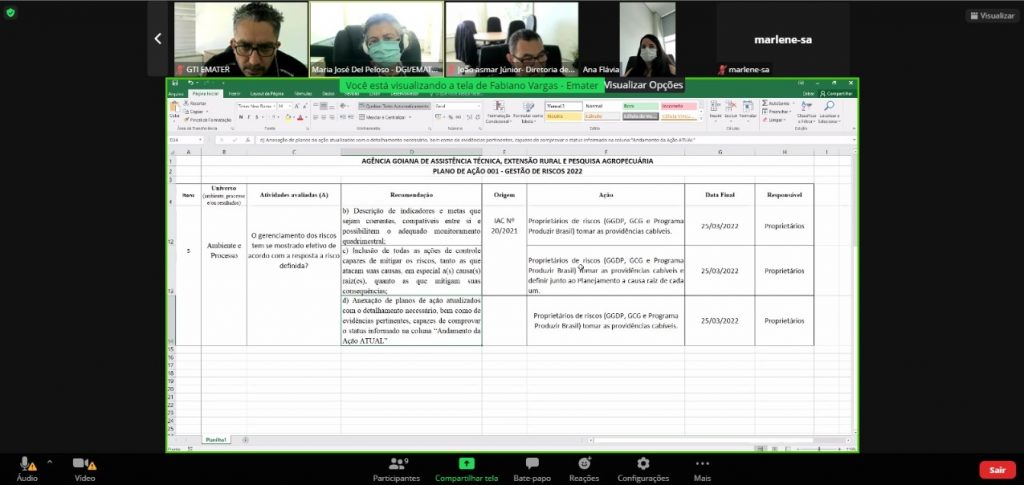Image resolution: width=1024 pixels, height=485 pixels.
Task: Start camera with the Vídeo icon
Action: (83, 465)
